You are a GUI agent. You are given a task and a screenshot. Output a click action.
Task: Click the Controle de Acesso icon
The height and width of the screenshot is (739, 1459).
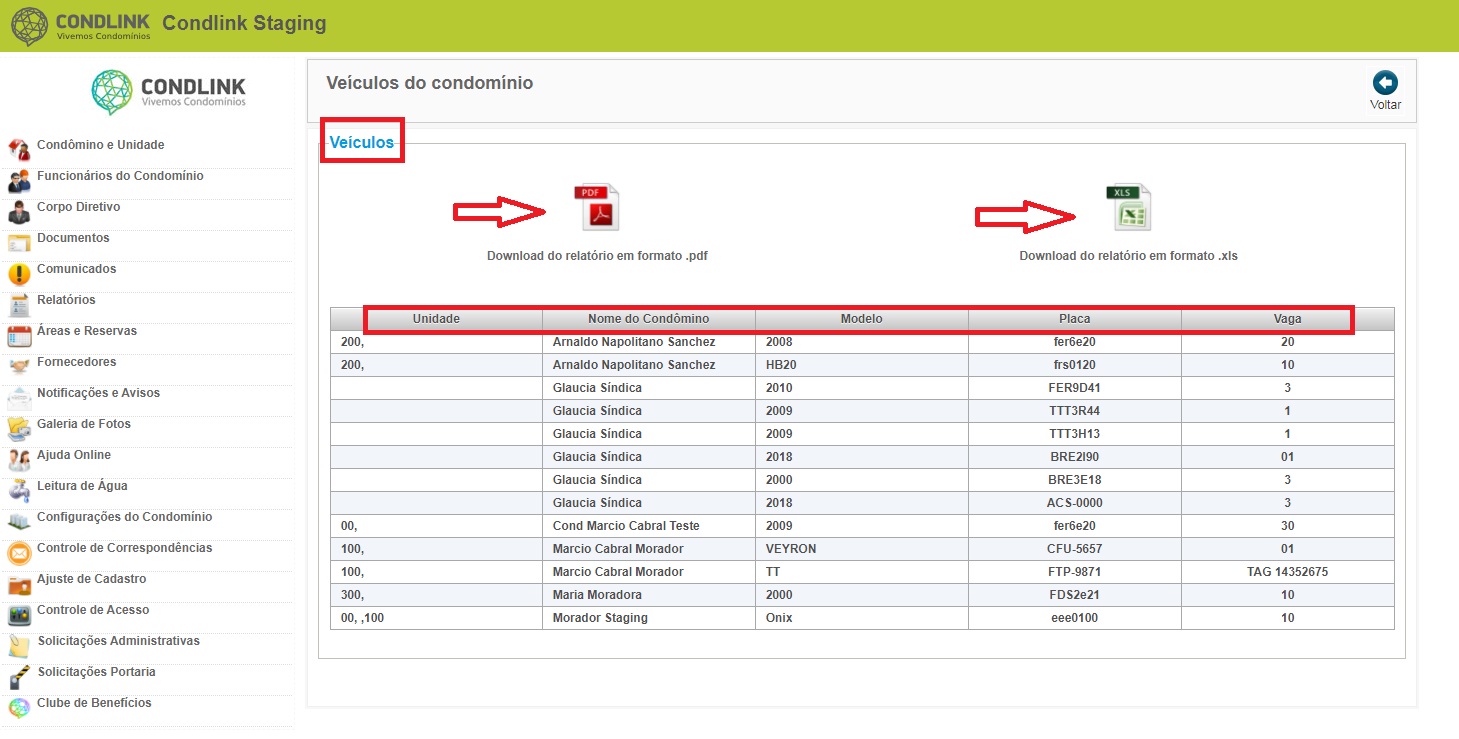[19, 615]
